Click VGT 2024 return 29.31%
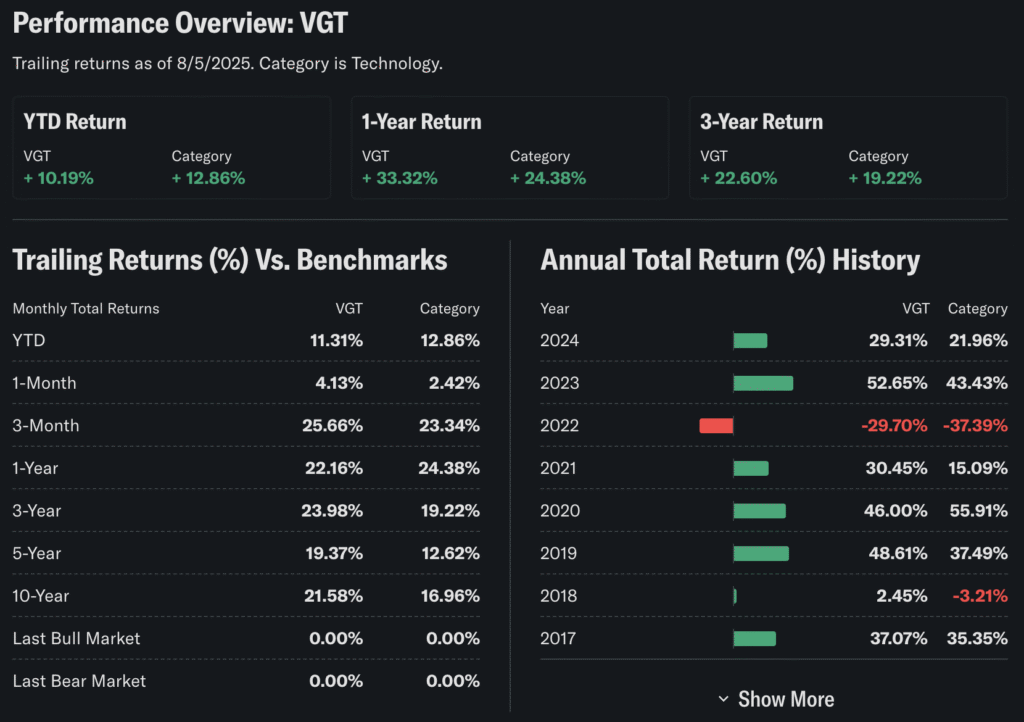The image size is (1024, 722). tap(898, 341)
